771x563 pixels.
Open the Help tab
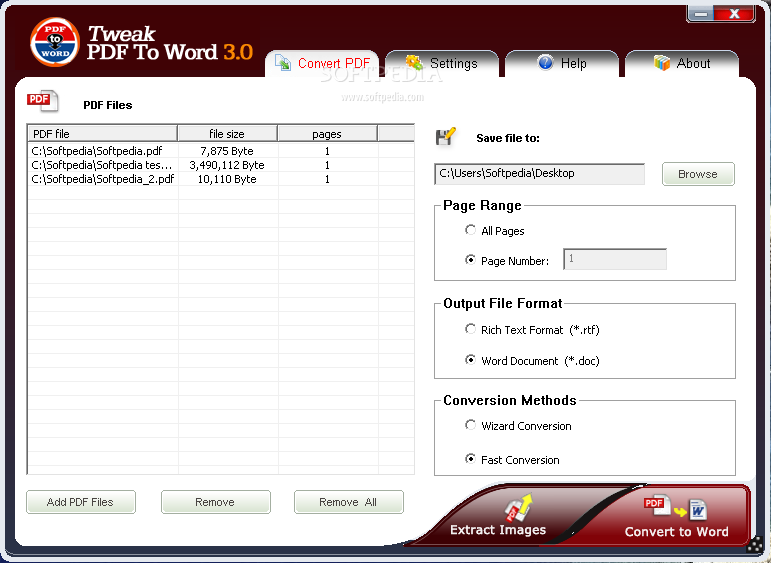click(x=562, y=63)
